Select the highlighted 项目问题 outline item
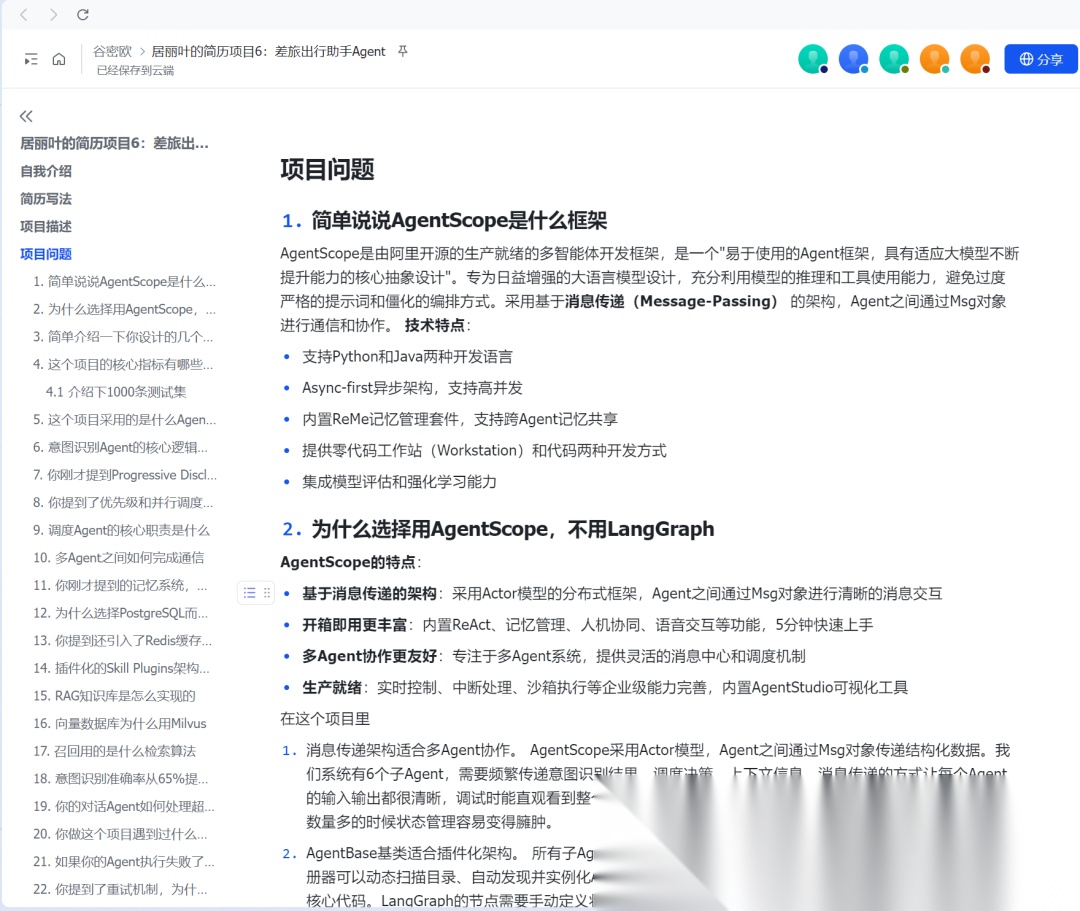Image resolution: width=1080 pixels, height=911 pixels. coord(46,254)
